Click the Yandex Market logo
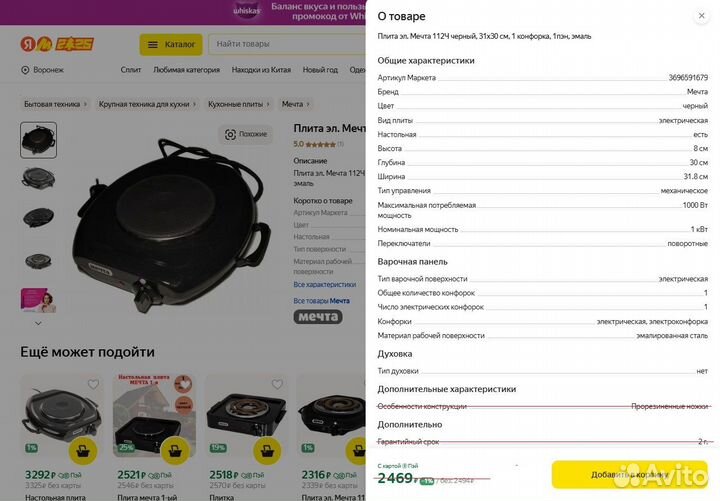The image size is (720, 501). click(57, 44)
